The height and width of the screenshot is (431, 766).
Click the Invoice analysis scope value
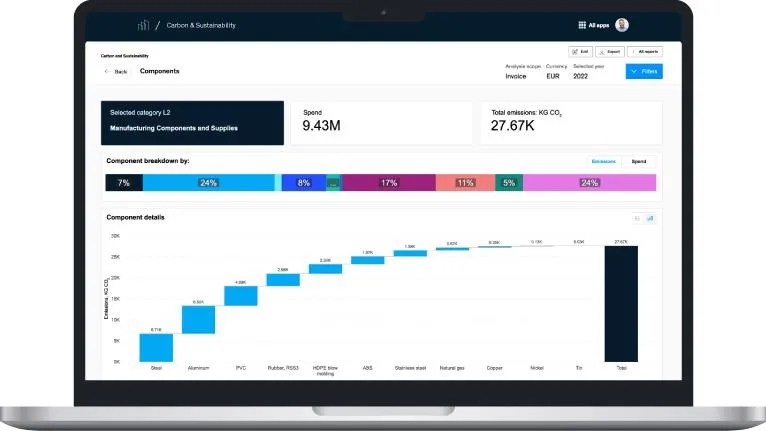pos(515,76)
